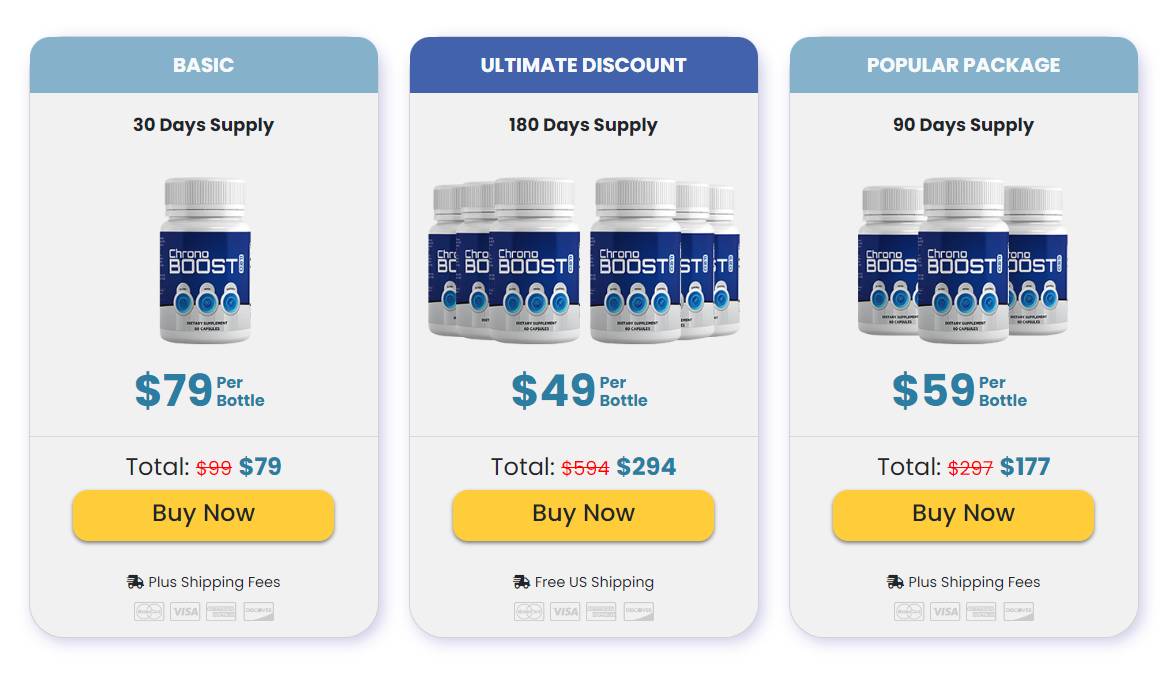Select the BASIC plan header
Viewport: 1170px width, 674px height.
pos(203,64)
